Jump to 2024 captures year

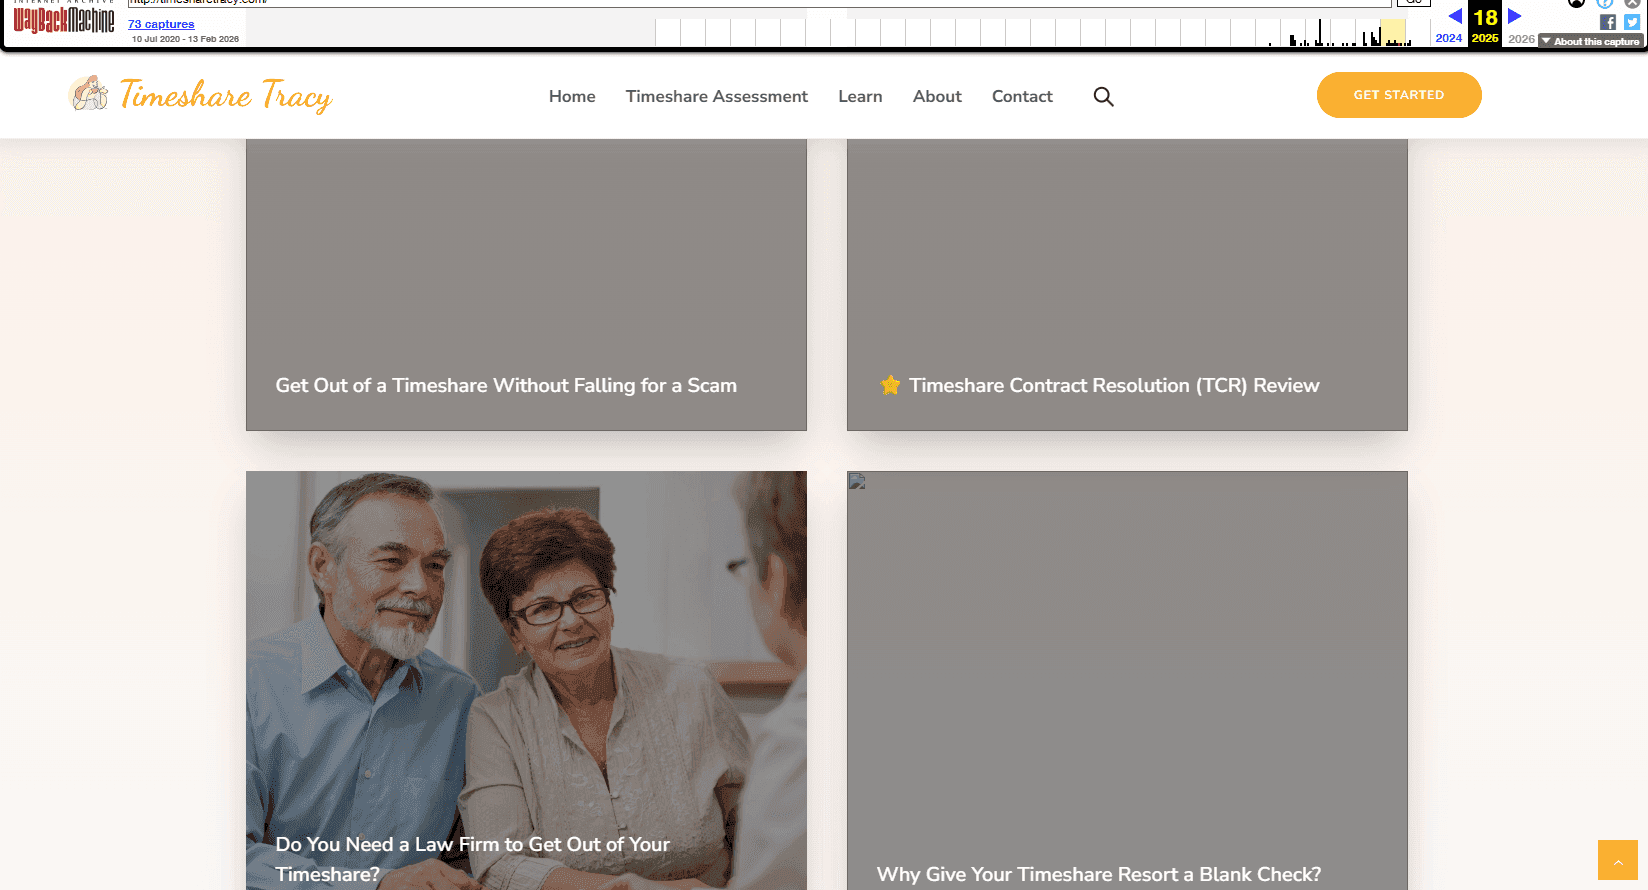click(x=1449, y=38)
